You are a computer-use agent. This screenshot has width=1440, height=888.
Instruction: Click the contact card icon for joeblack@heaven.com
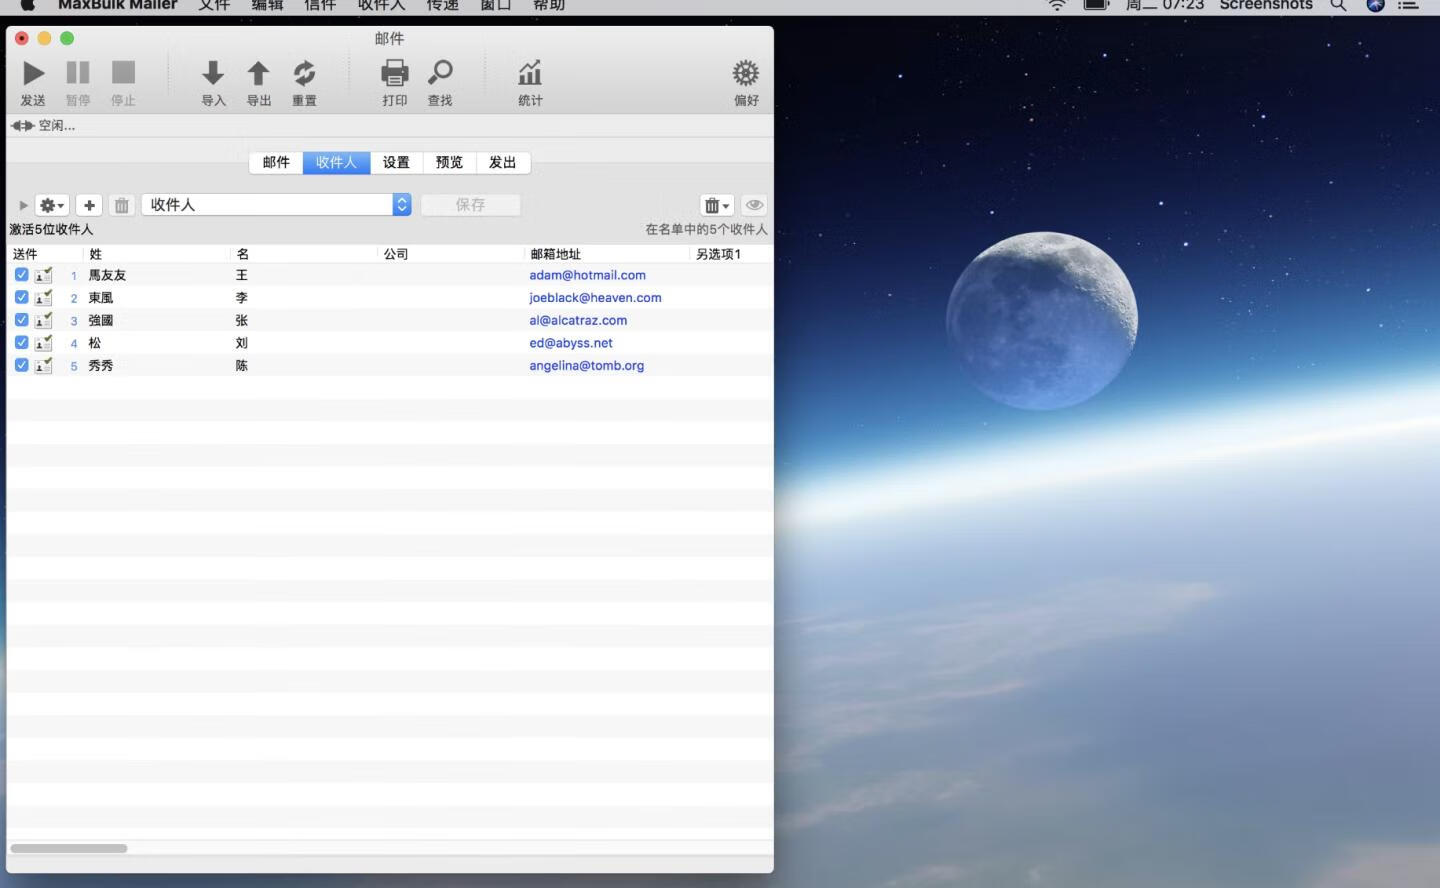coord(43,298)
